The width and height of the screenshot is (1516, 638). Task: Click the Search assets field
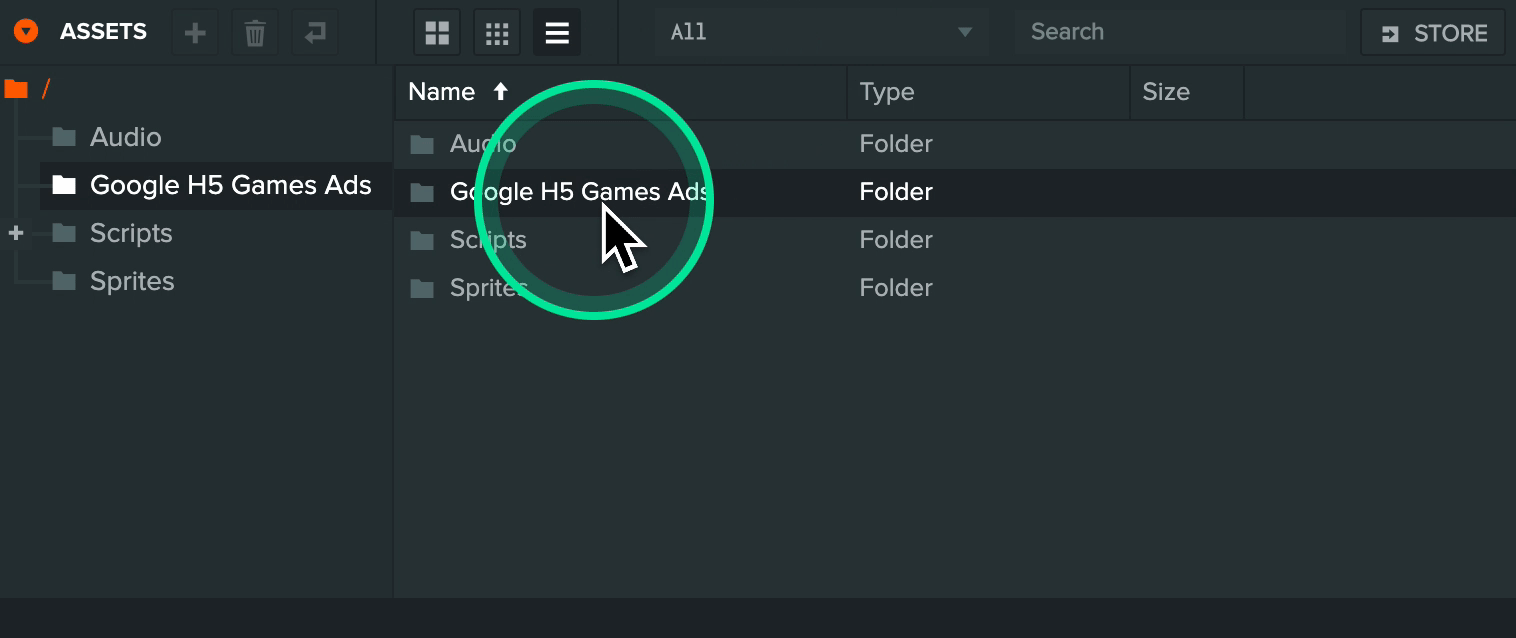click(x=1179, y=32)
